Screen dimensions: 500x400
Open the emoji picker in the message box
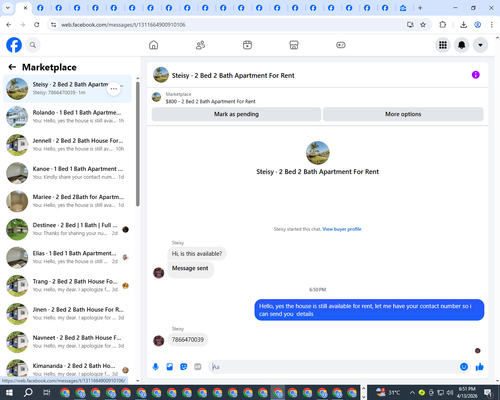click(464, 367)
